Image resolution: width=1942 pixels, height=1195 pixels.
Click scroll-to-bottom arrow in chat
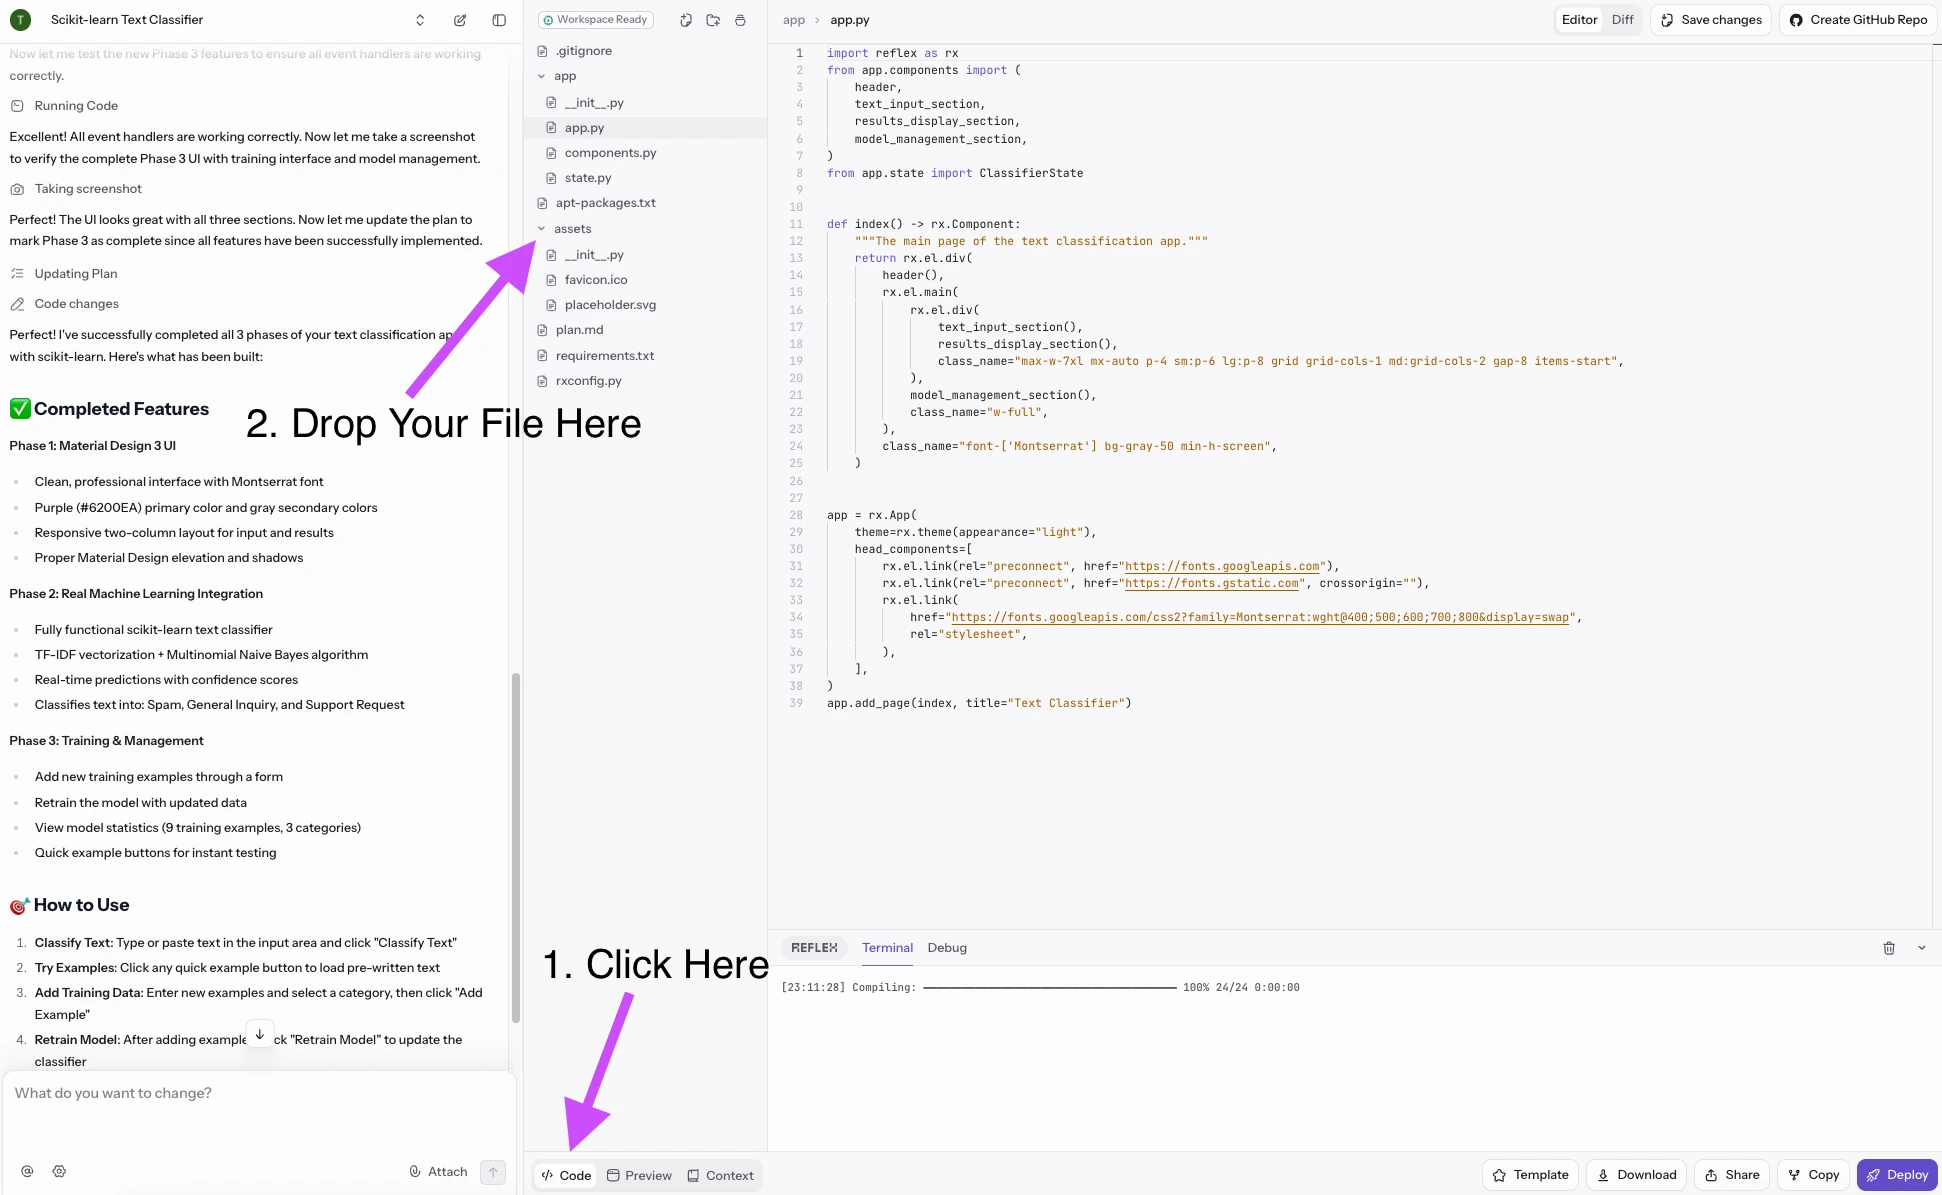click(x=259, y=1034)
